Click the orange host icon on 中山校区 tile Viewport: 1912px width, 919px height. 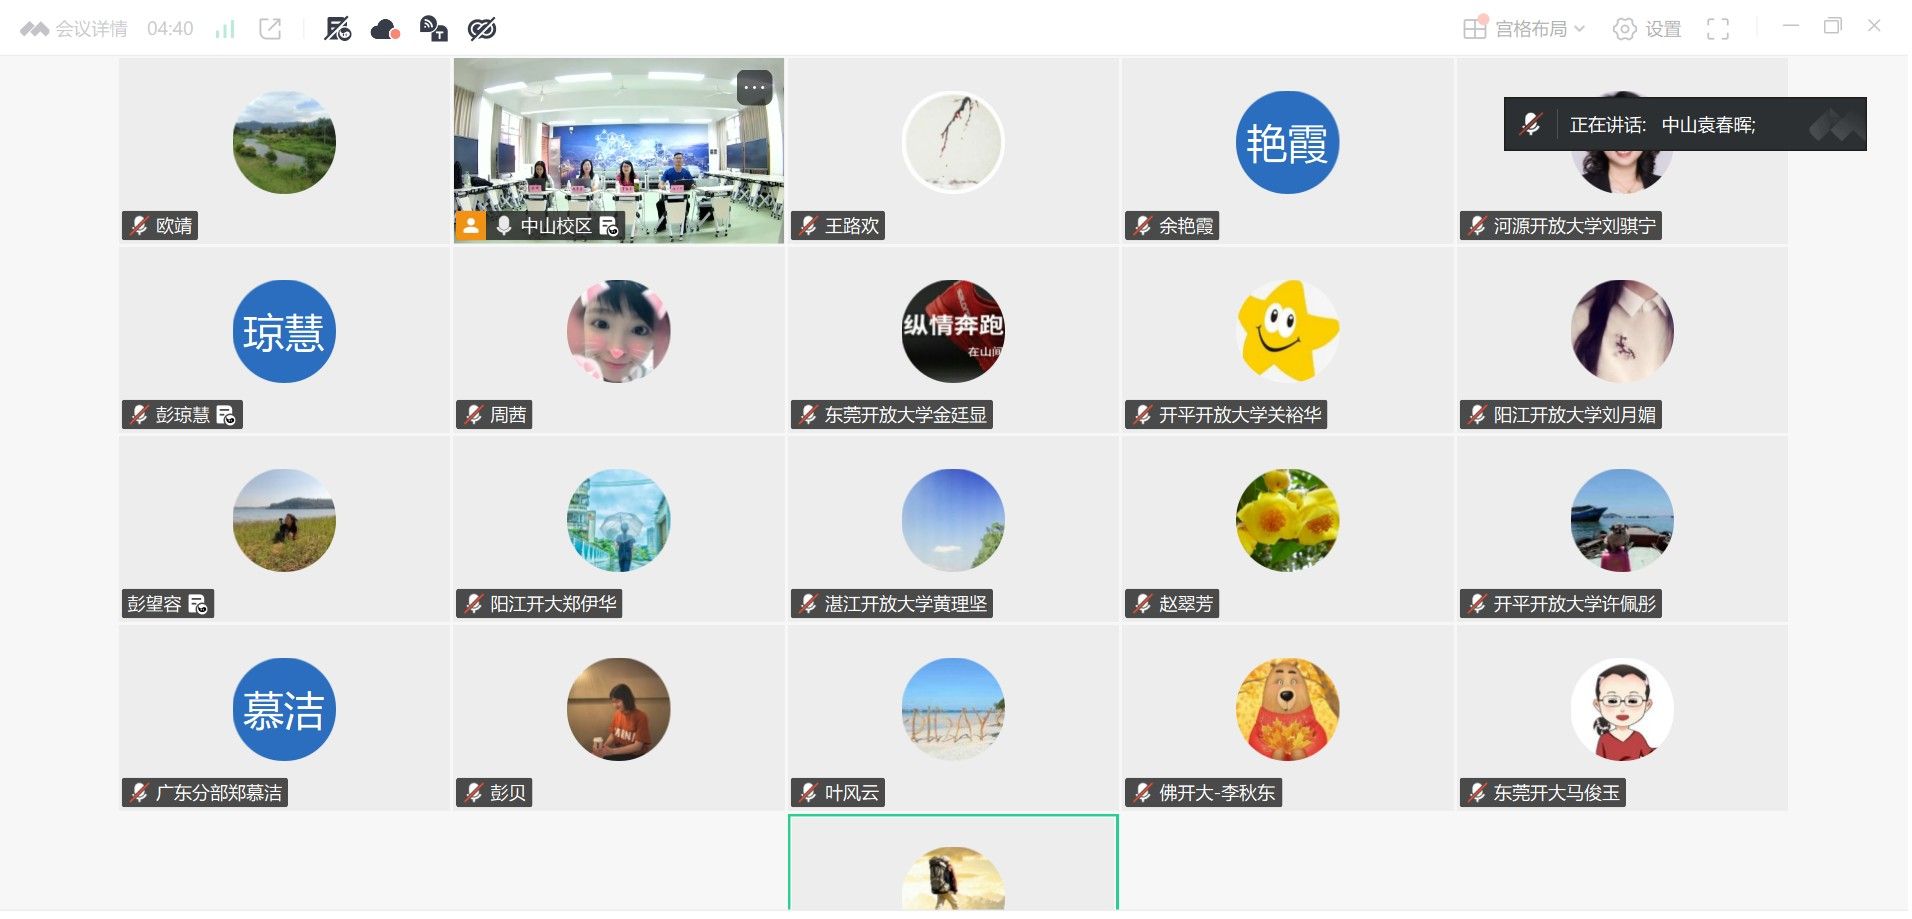(x=470, y=226)
